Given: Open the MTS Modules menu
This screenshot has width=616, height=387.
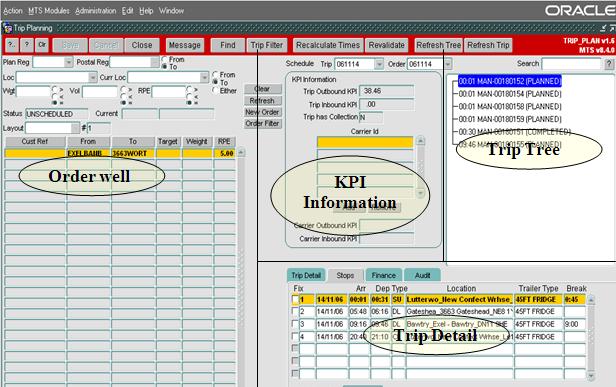Looking at the screenshot, I should [x=49, y=11].
